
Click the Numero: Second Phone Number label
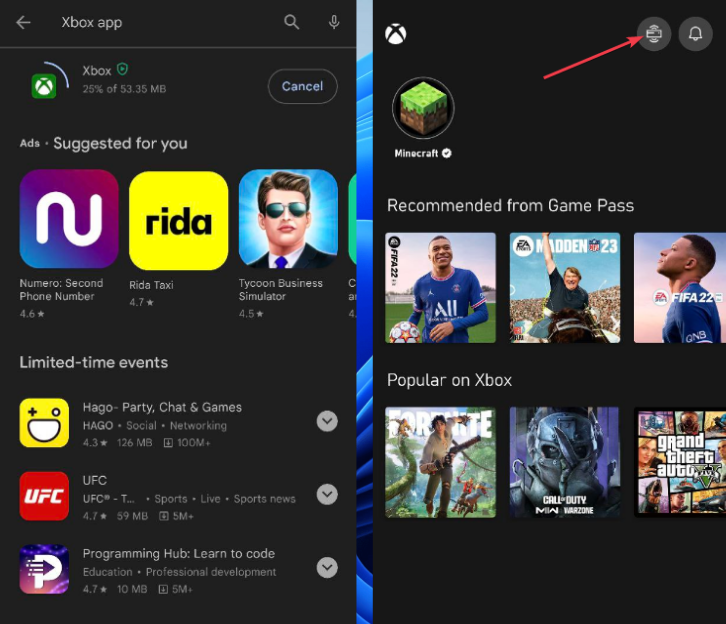tap(61, 290)
